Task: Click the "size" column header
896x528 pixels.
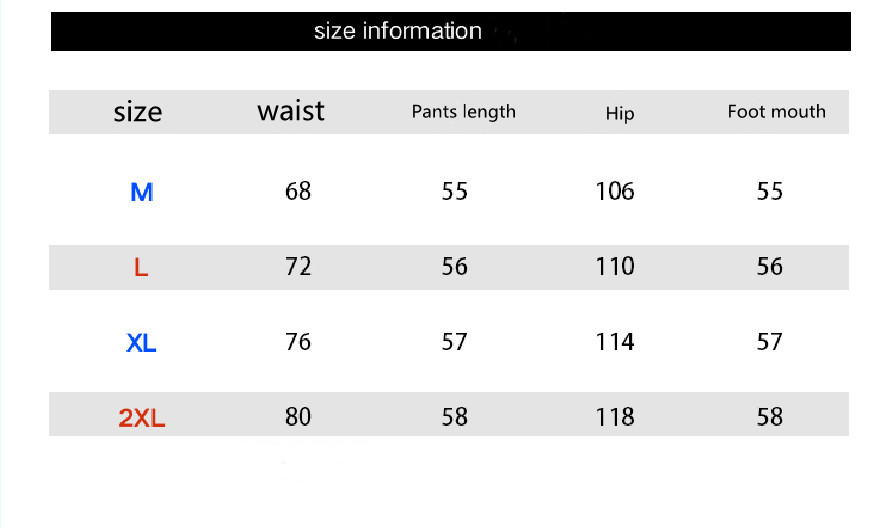Action: [x=138, y=111]
